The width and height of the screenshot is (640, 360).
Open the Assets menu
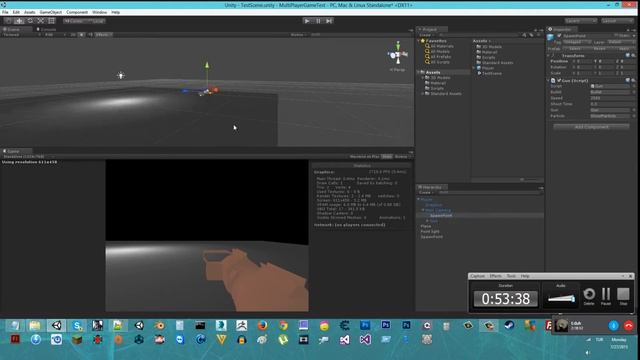(x=29, y=12)
